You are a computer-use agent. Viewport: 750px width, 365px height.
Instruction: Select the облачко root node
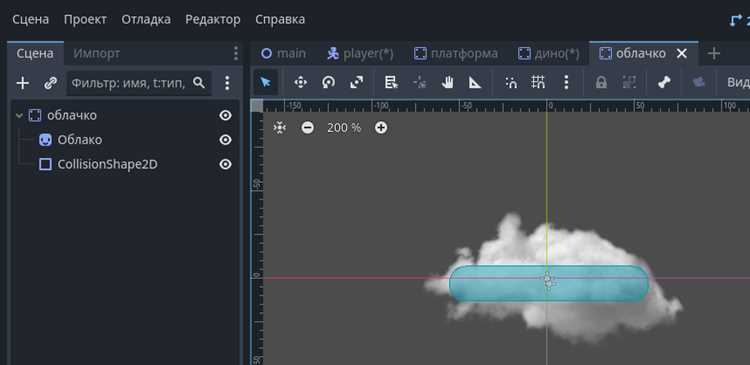(72, 115)
